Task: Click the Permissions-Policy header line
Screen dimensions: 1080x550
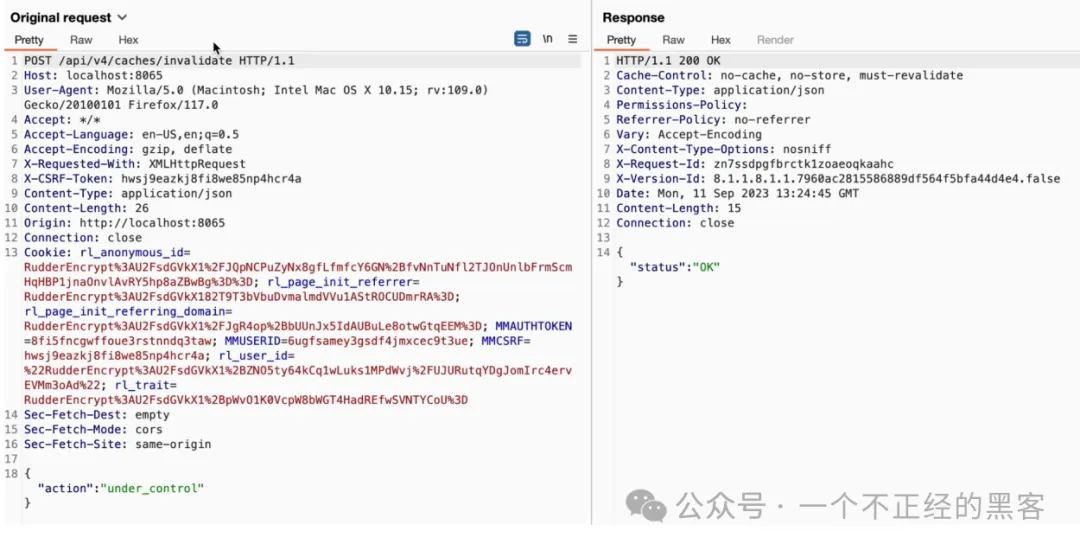Action: pyautogui.click(x=681, y=105)
